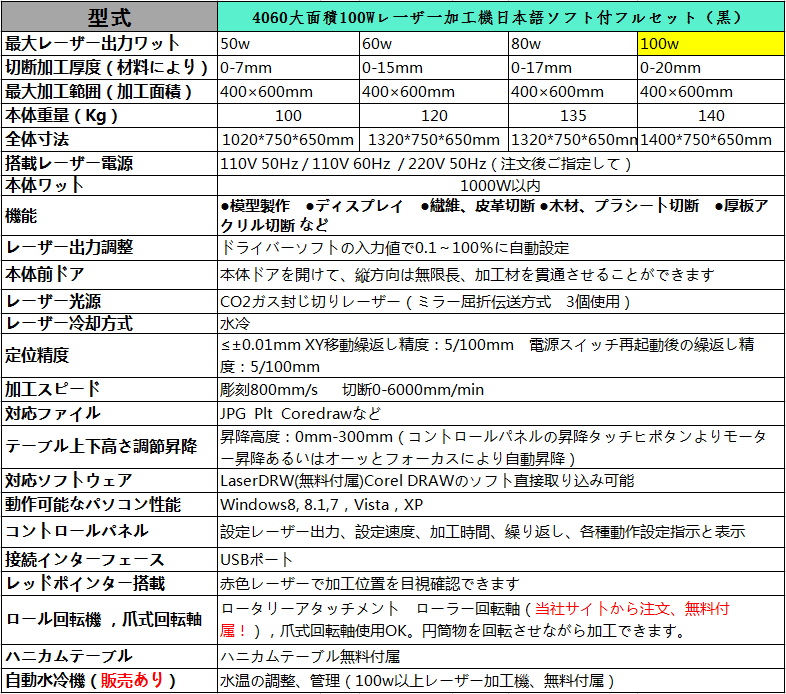Click the 50w cell
Screen dimensions: 786x694
[x=288, y=44]
